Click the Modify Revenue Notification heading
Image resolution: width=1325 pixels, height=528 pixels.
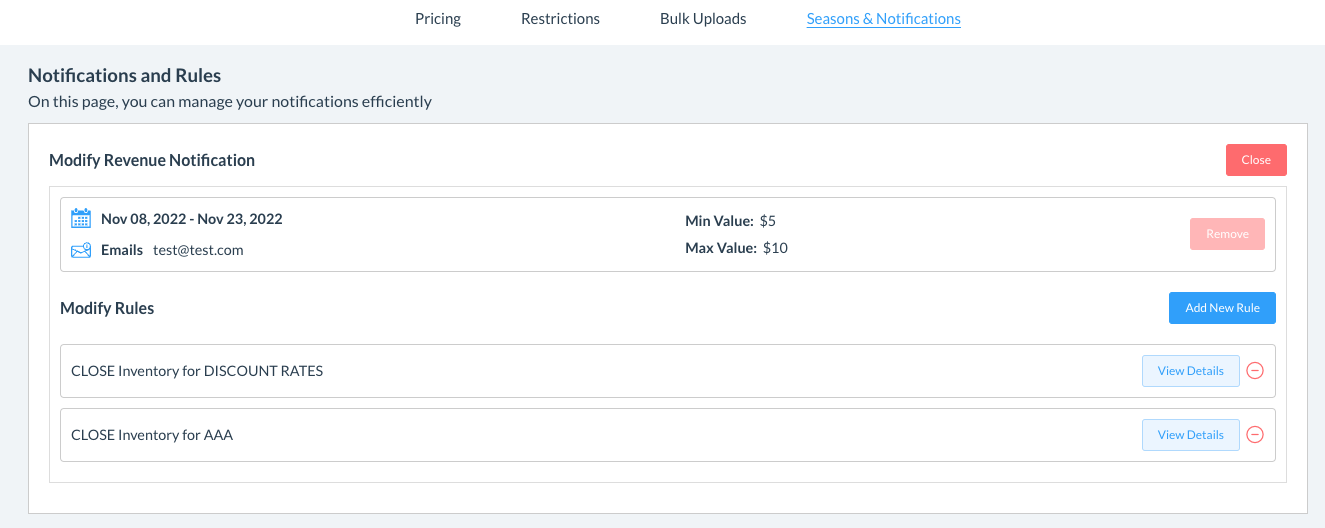tap(152, 160)
